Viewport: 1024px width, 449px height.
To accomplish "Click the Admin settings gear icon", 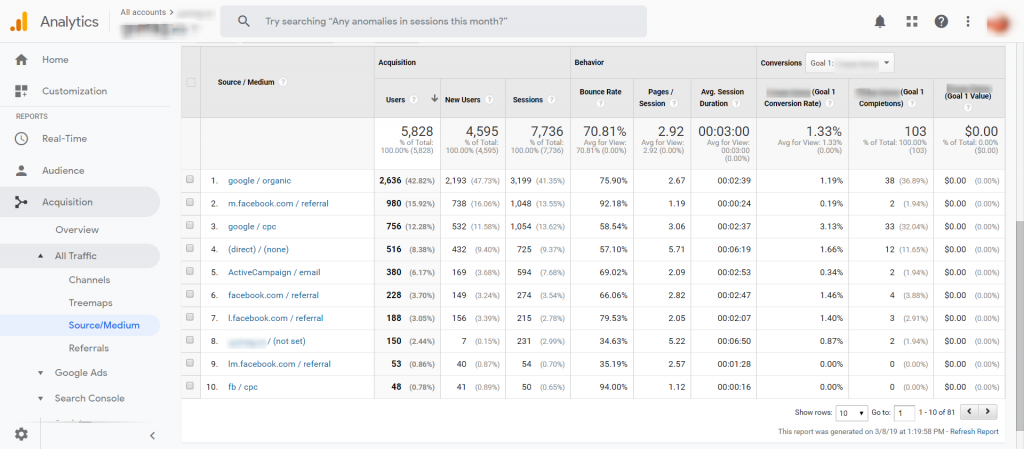I will pyautogui.click(x=21, y=434).
